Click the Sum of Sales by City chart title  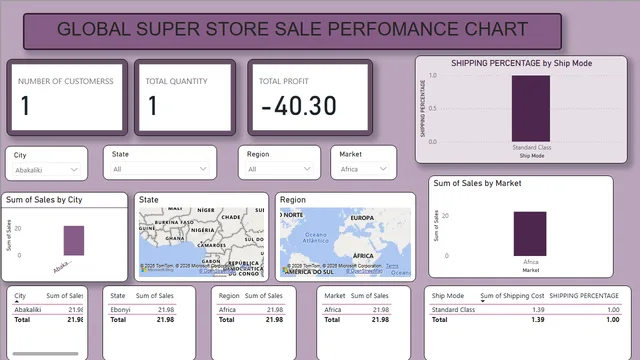[x=44, y=200]
